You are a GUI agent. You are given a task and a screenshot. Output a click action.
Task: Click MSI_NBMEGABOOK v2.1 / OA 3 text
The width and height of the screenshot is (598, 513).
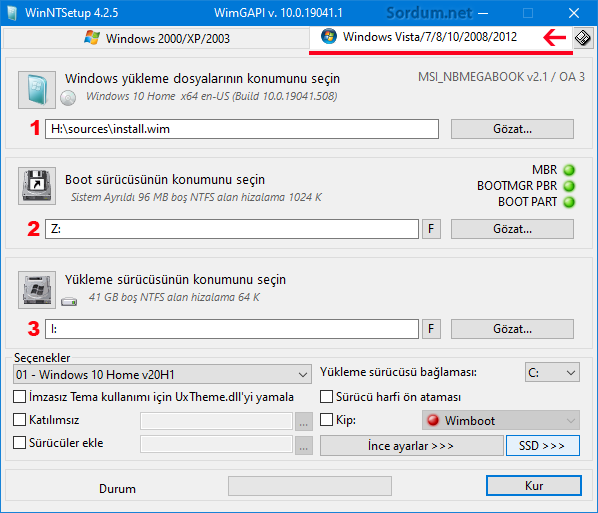point(501,77)
